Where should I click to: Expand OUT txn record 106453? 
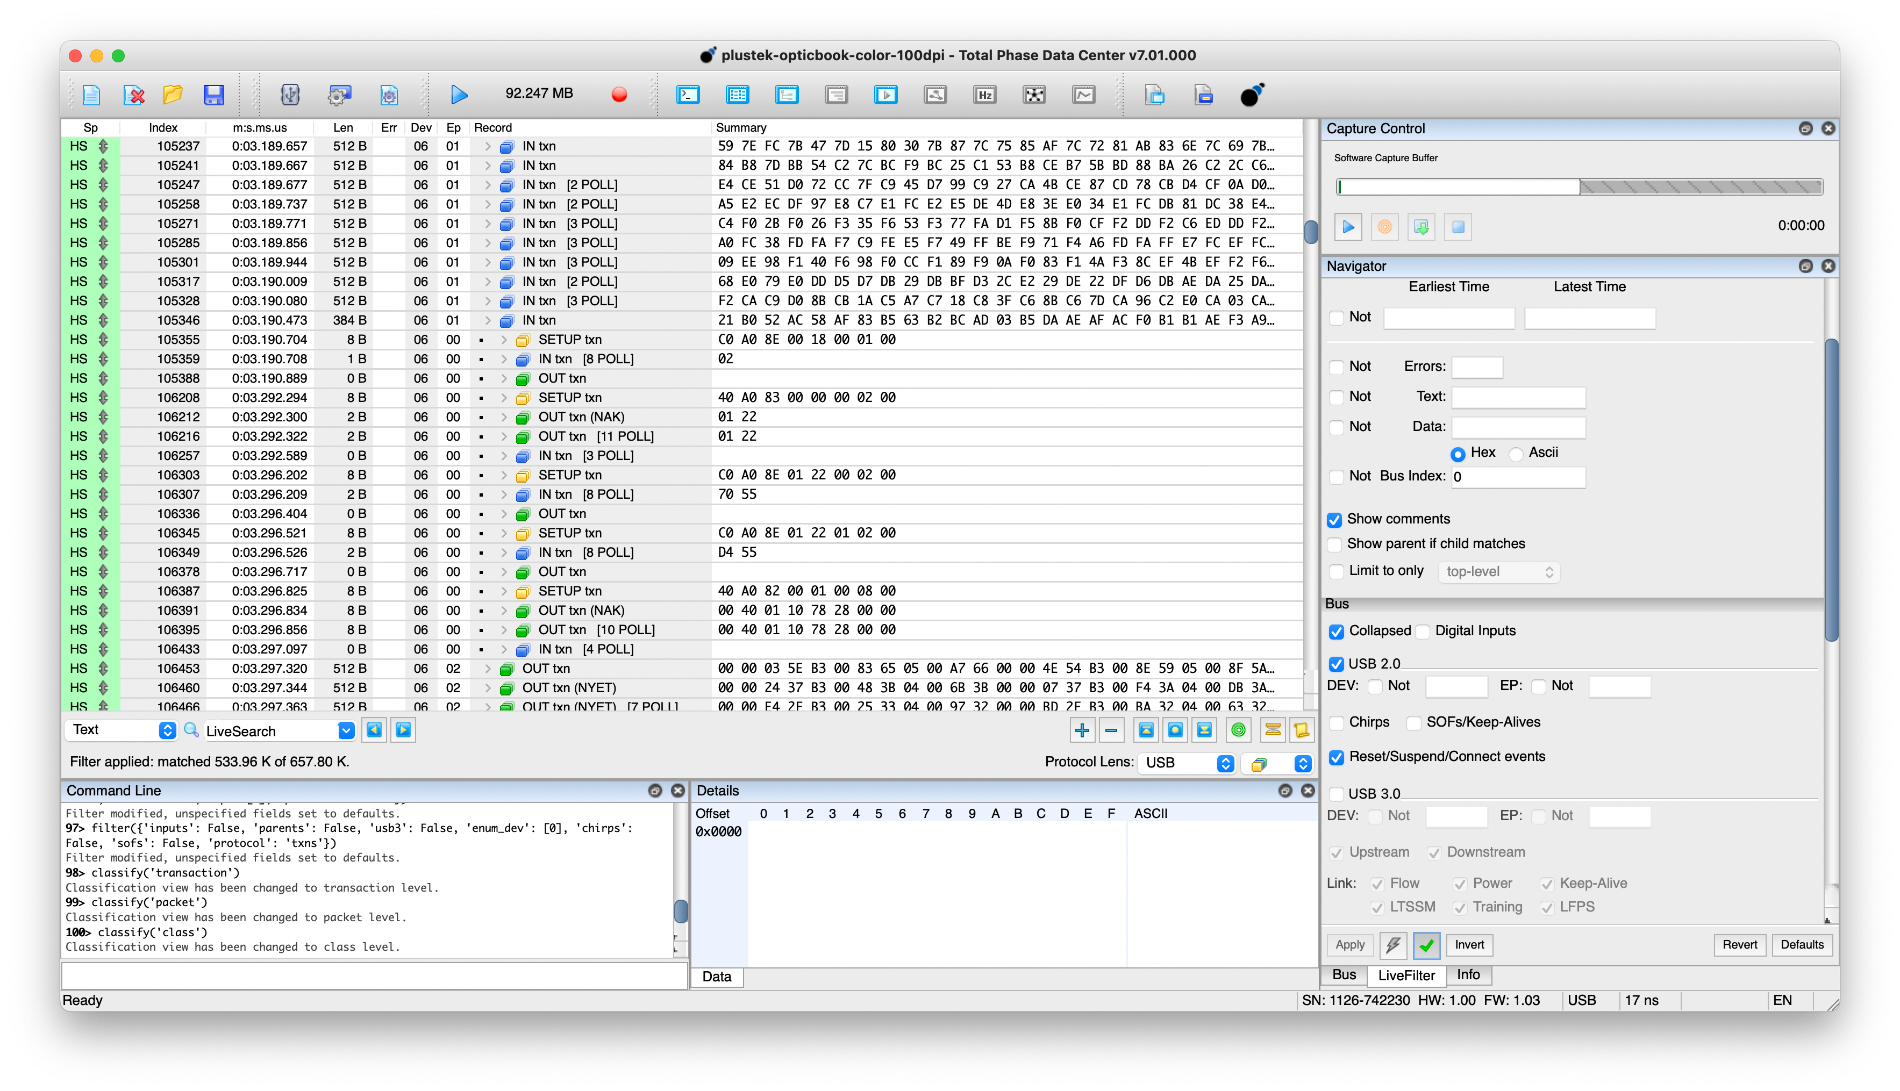(x=488, y=669)
